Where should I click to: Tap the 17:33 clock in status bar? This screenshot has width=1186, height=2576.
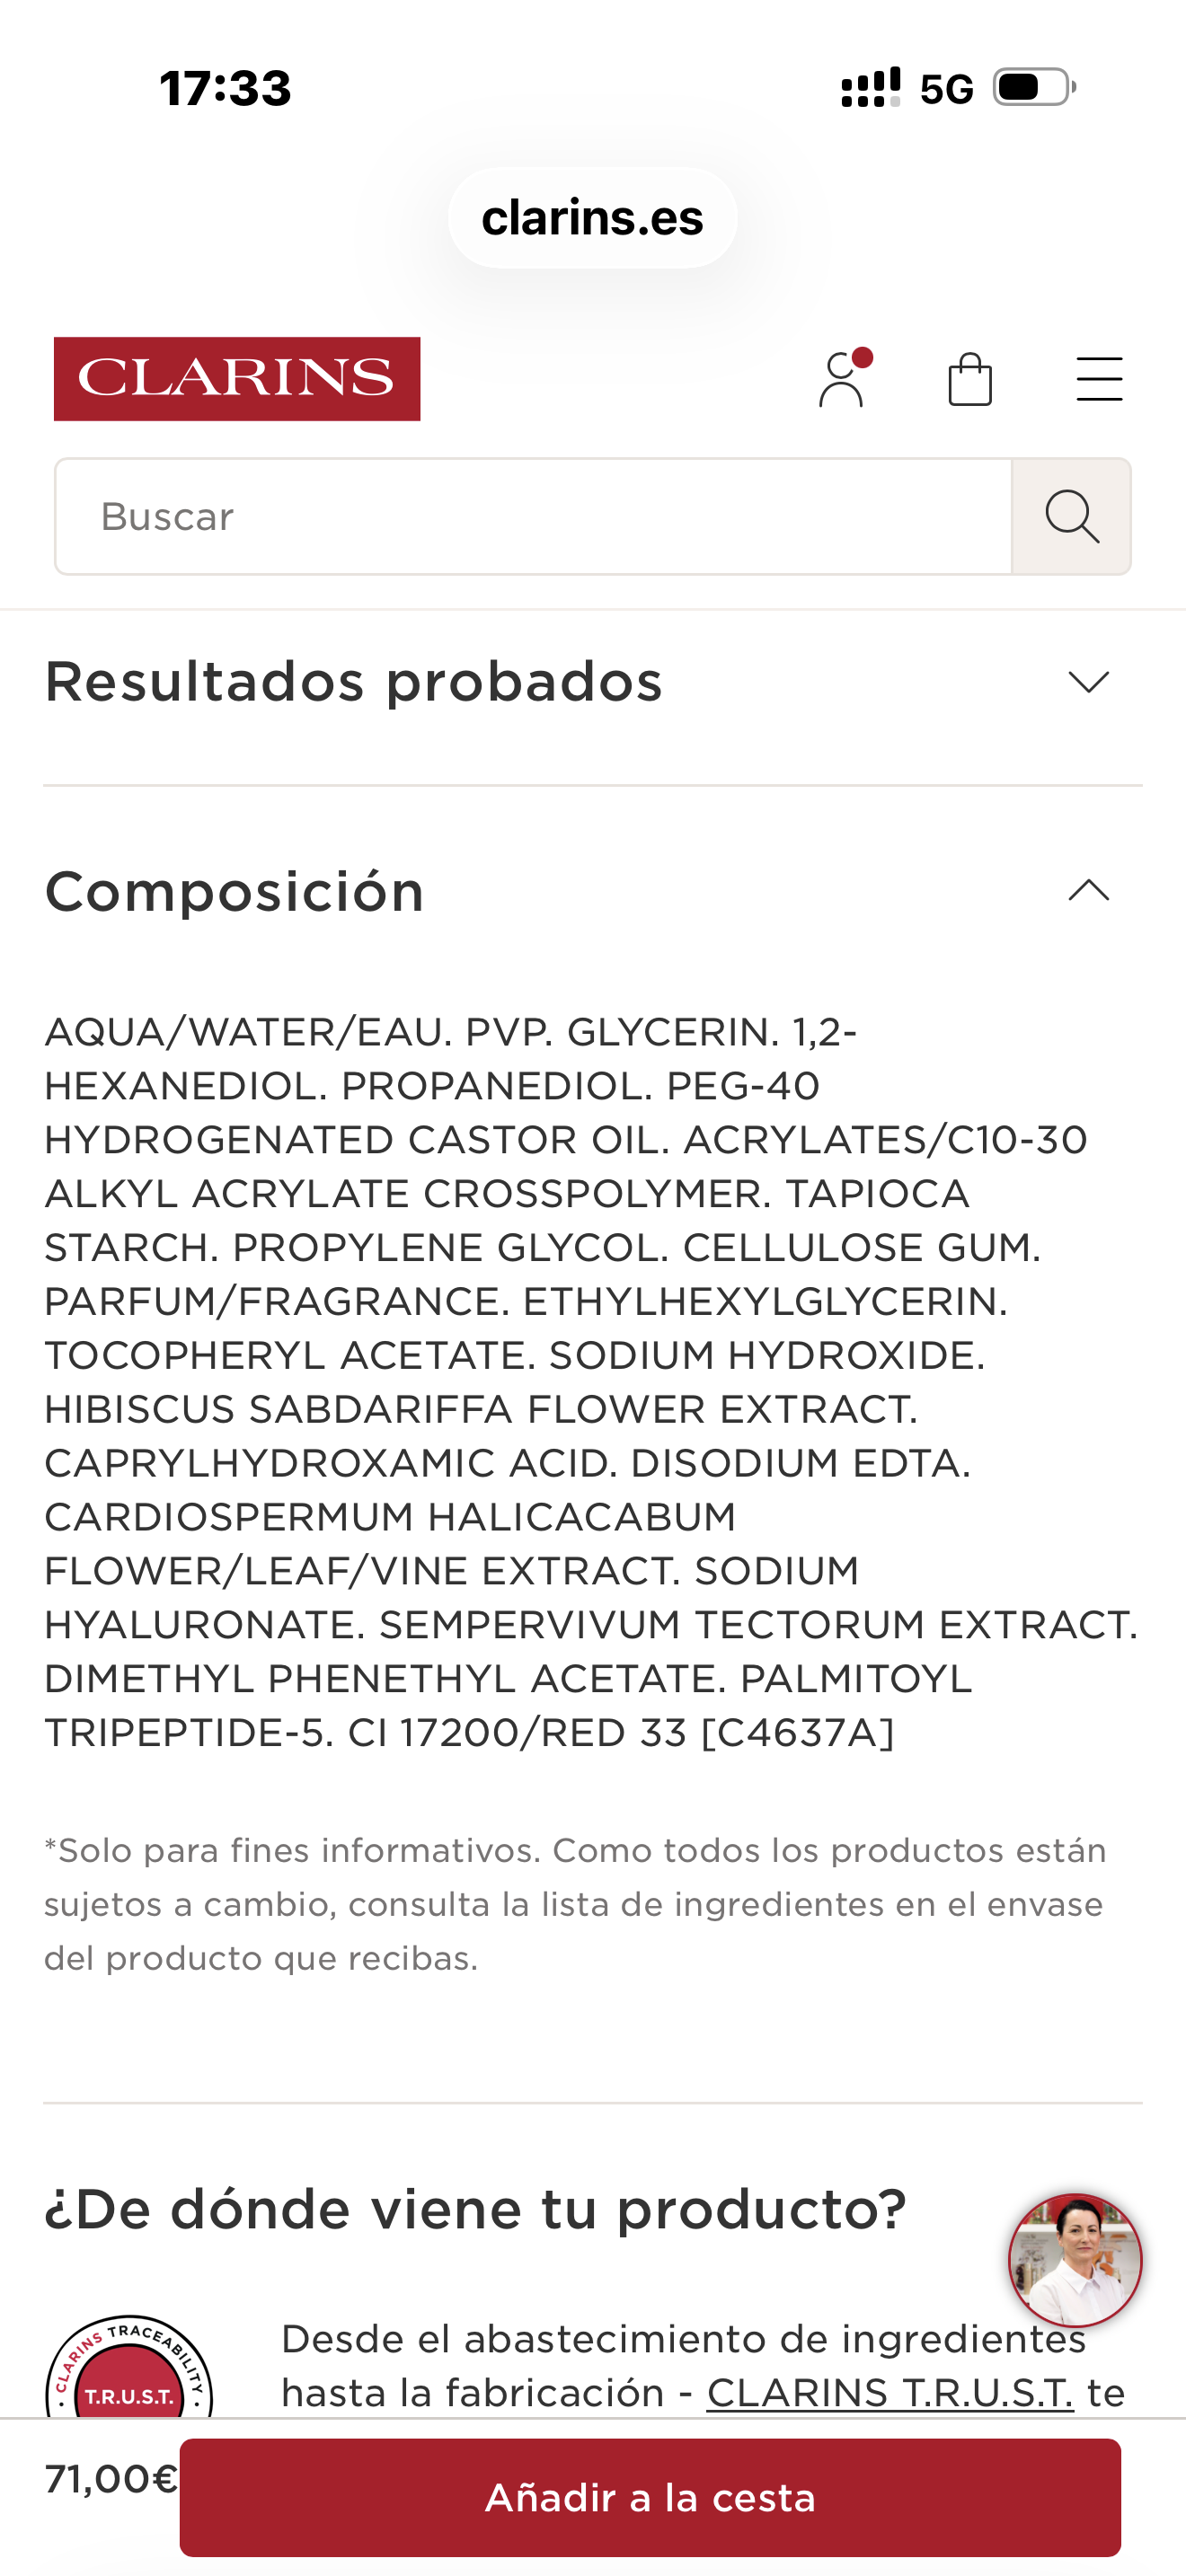[x=226, y=88]
